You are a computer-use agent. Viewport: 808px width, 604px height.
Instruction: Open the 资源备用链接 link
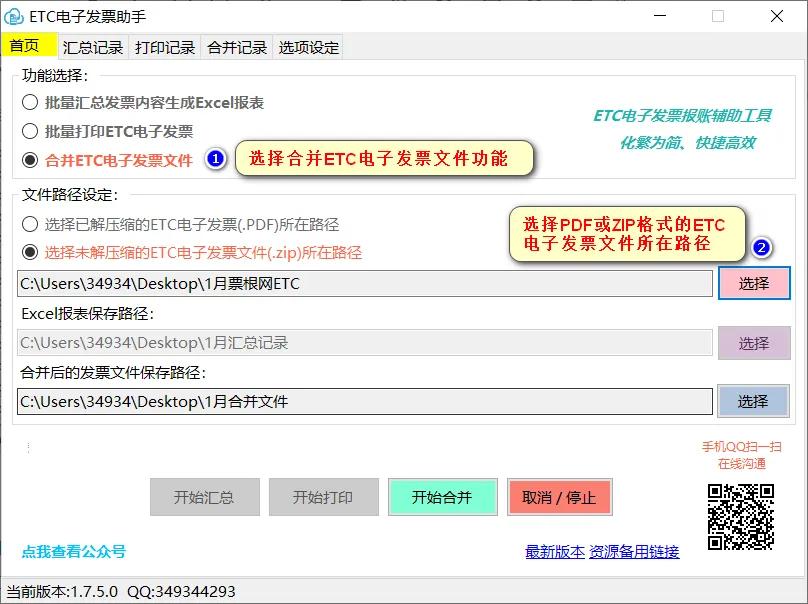click(634, 551)
